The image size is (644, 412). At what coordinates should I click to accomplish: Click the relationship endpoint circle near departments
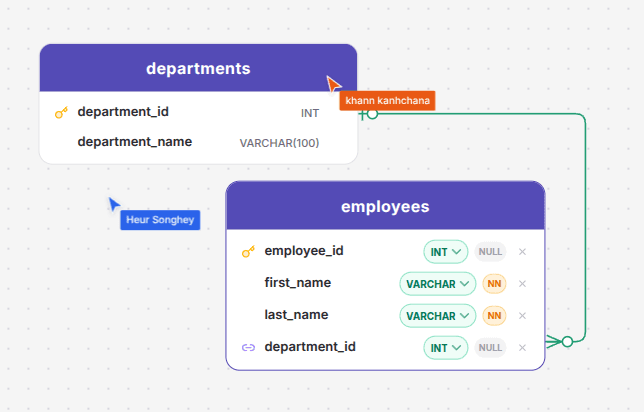372,114
